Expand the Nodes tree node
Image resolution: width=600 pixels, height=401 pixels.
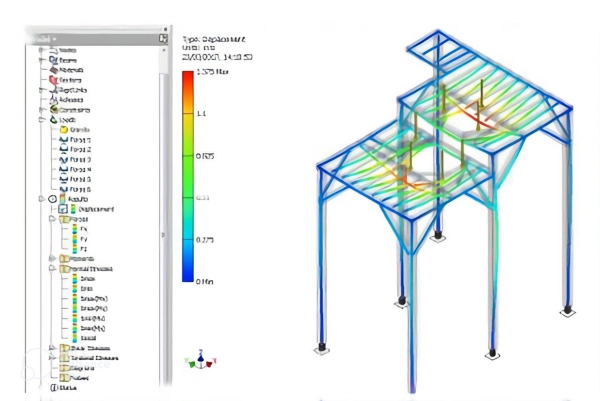click(x=42, y=50)
